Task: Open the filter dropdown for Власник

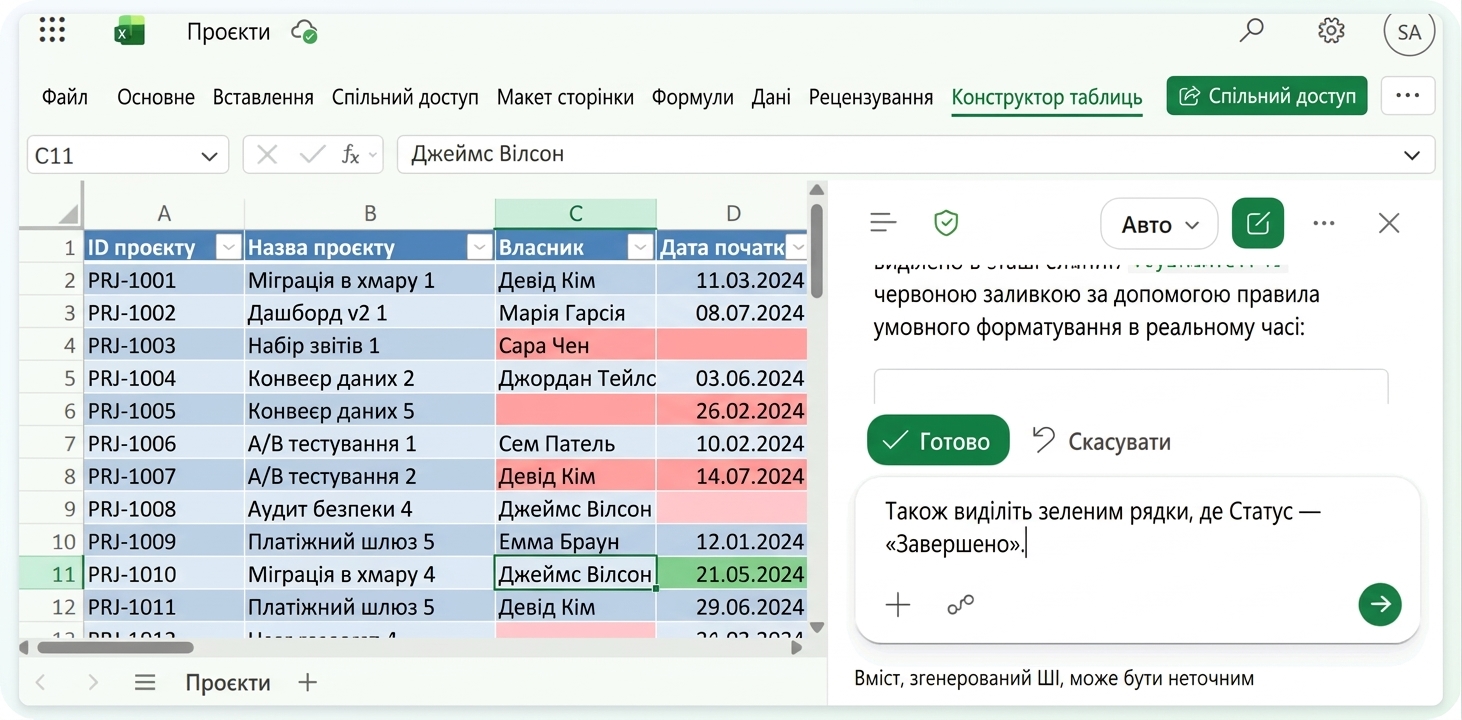Action: point(640,247)
